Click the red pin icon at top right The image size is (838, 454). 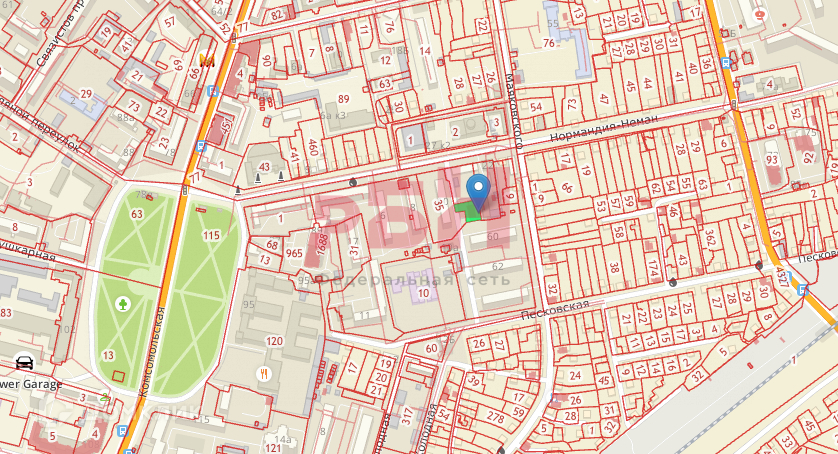759,15
